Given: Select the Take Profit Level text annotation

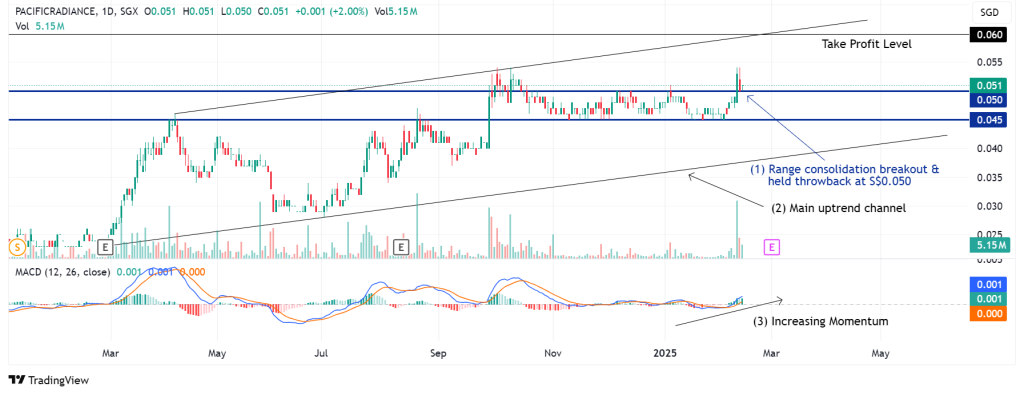Looking at the screenshot, I should (866, 44).
